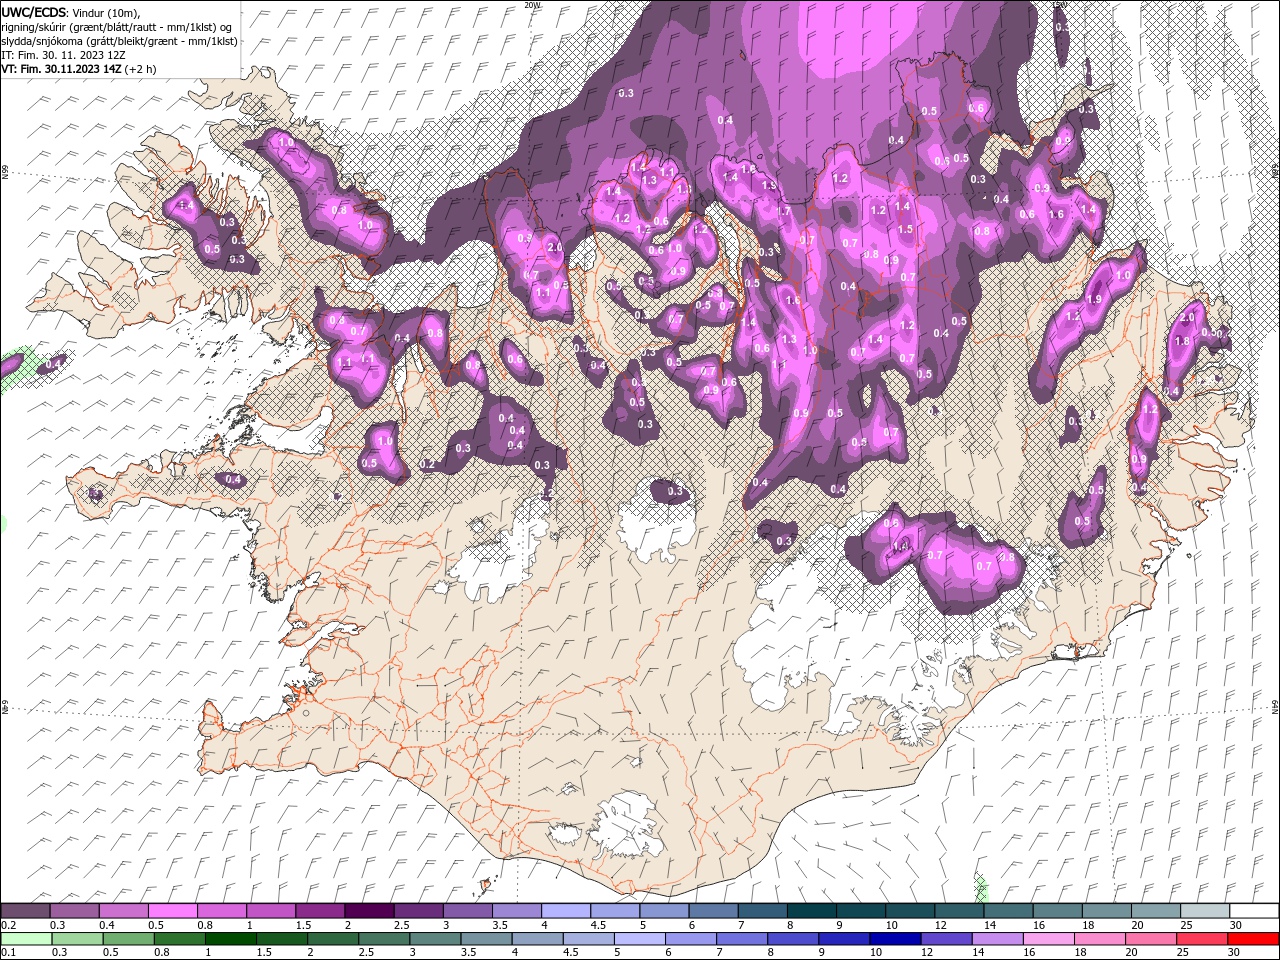Click the 0.5 green swatch in rain legend
Screen dimensions: 1280x960
click(128, 939)
